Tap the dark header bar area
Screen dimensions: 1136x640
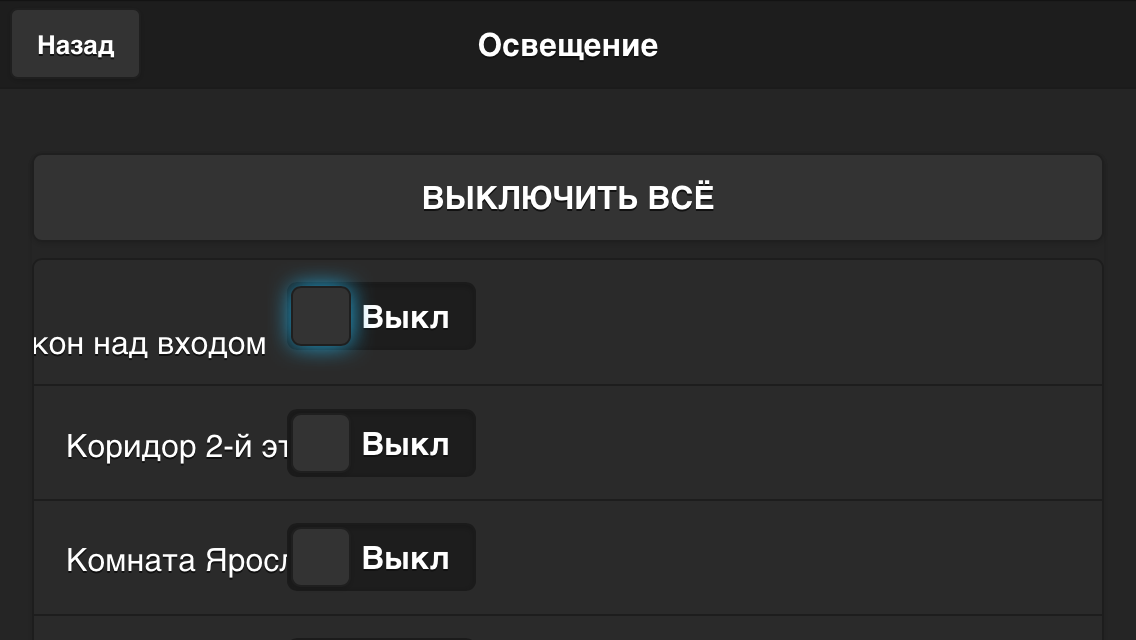pos(900,45)
